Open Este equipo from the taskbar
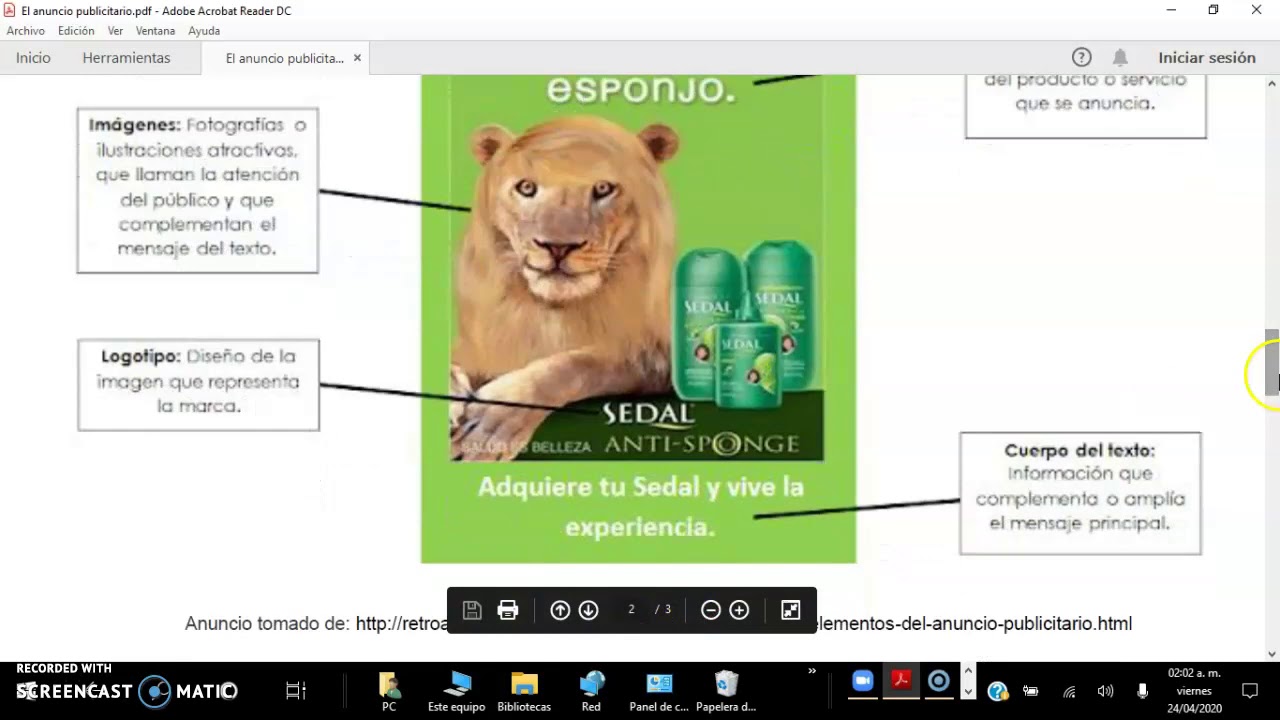 coord(456,691)
